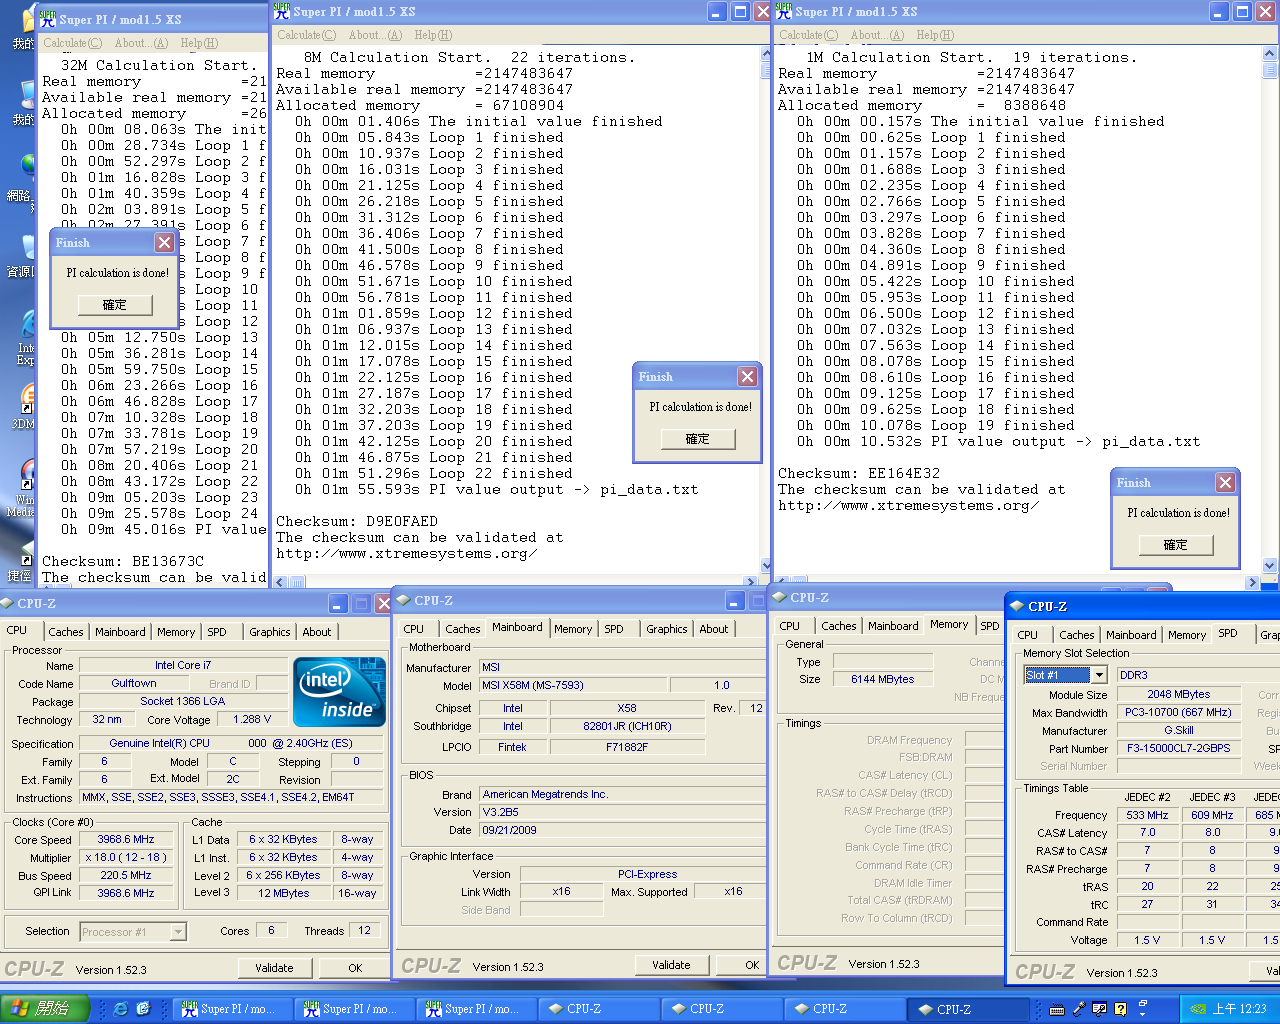Open Help menu in 1M Super PI window
The height and width of the screenshot is (1024, 1280).
point(935,35)
